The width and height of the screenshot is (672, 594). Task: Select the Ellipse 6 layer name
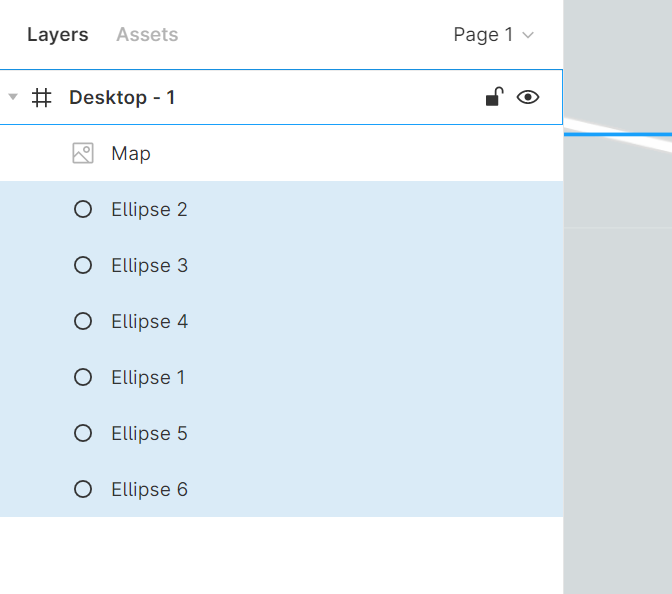point(149,489)
